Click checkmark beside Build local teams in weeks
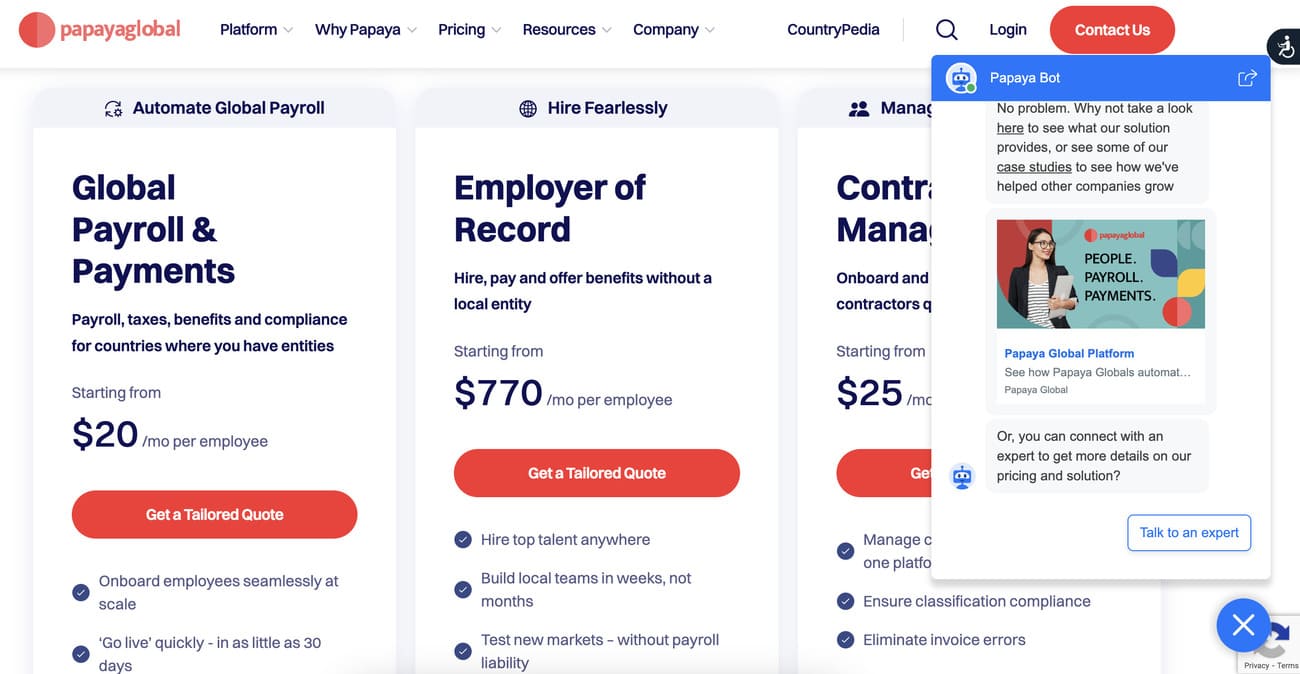The width and height of the screenshot is (1300, 674). point(463,590)
